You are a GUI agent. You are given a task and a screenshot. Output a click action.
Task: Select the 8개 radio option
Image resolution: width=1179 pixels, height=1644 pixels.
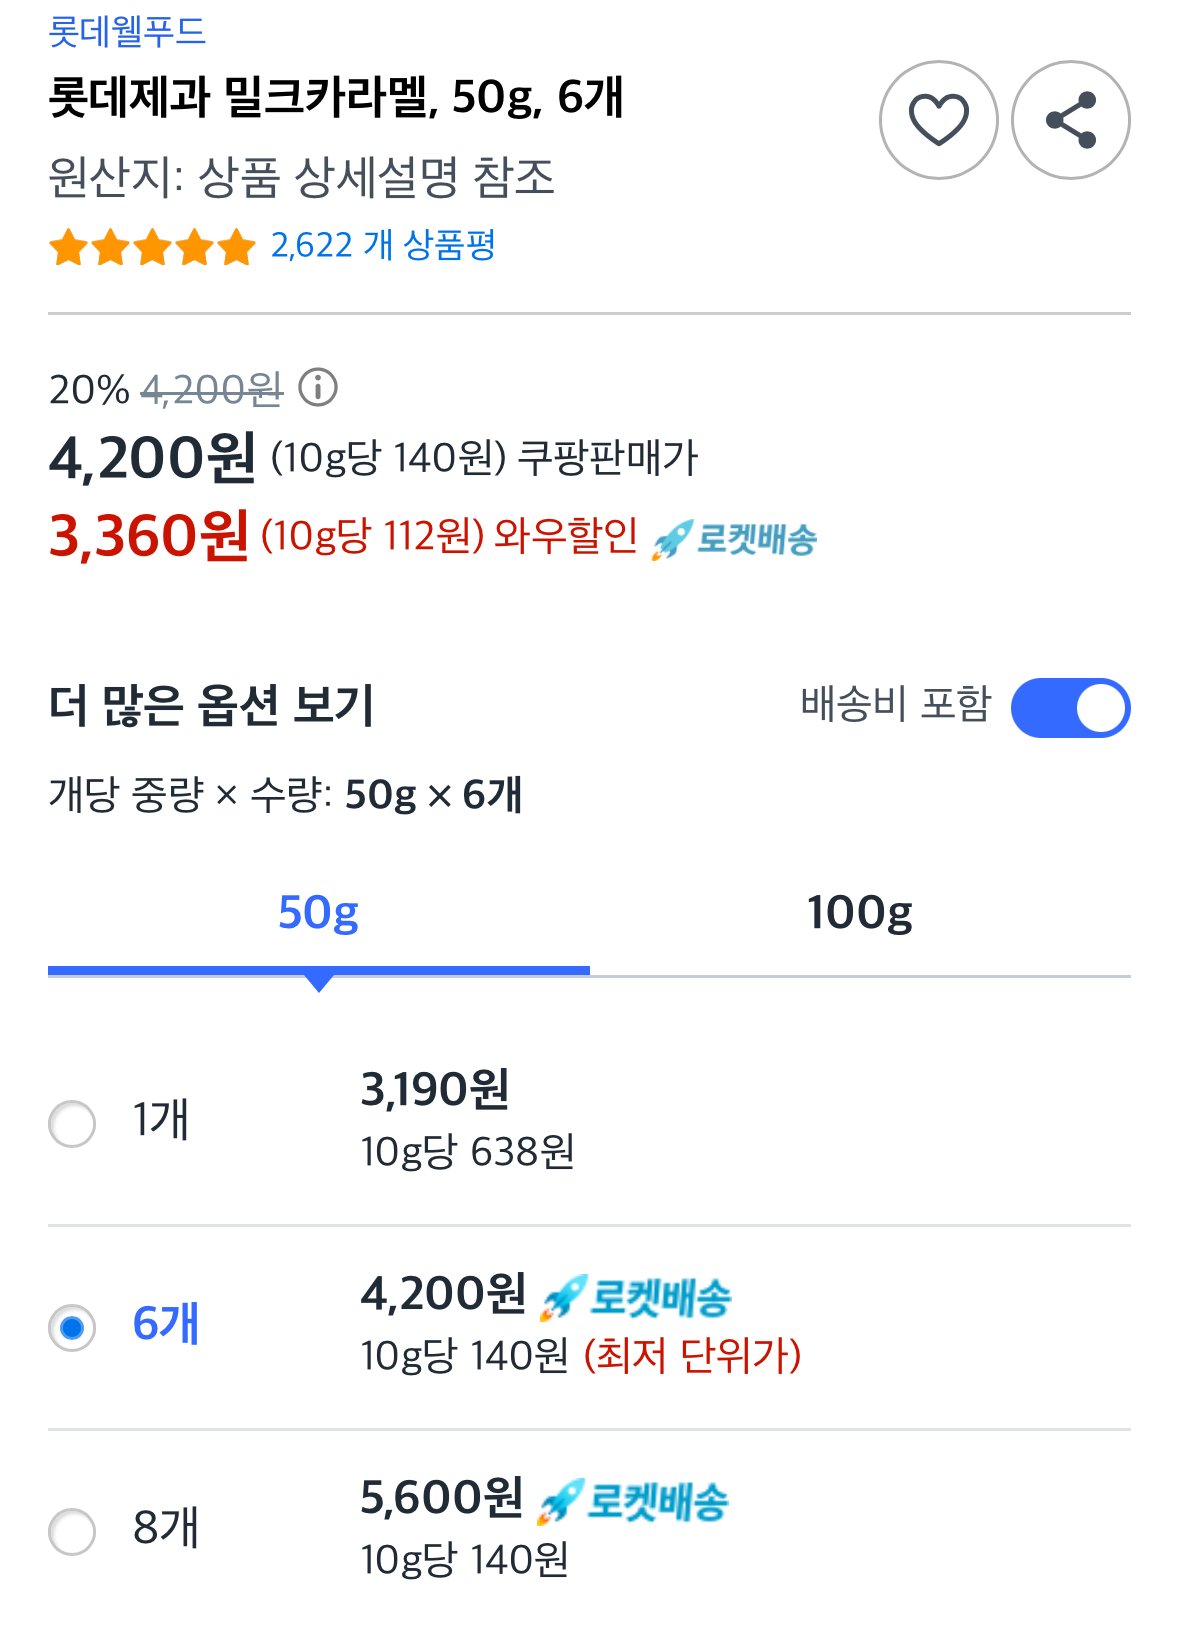[x=72, y=1532]
